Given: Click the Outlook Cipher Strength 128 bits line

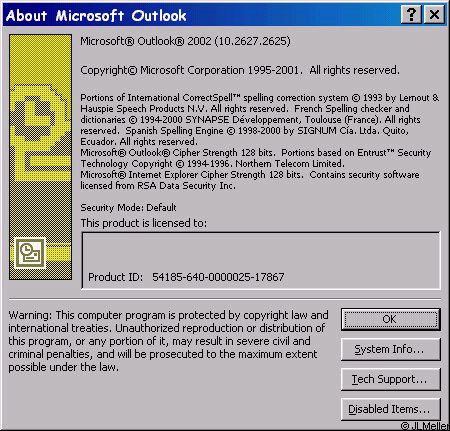Looking at the screenshot, I should pos(178,153).
